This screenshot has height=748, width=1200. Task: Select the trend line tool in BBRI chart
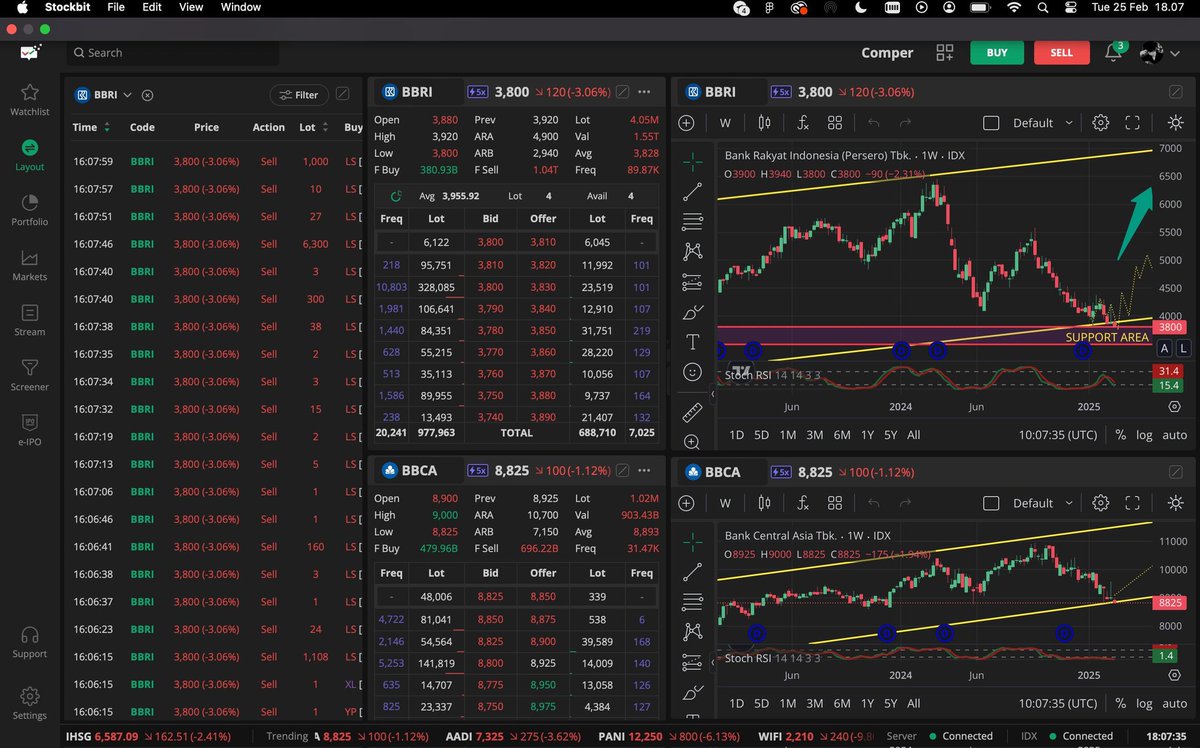click(691, 191)
